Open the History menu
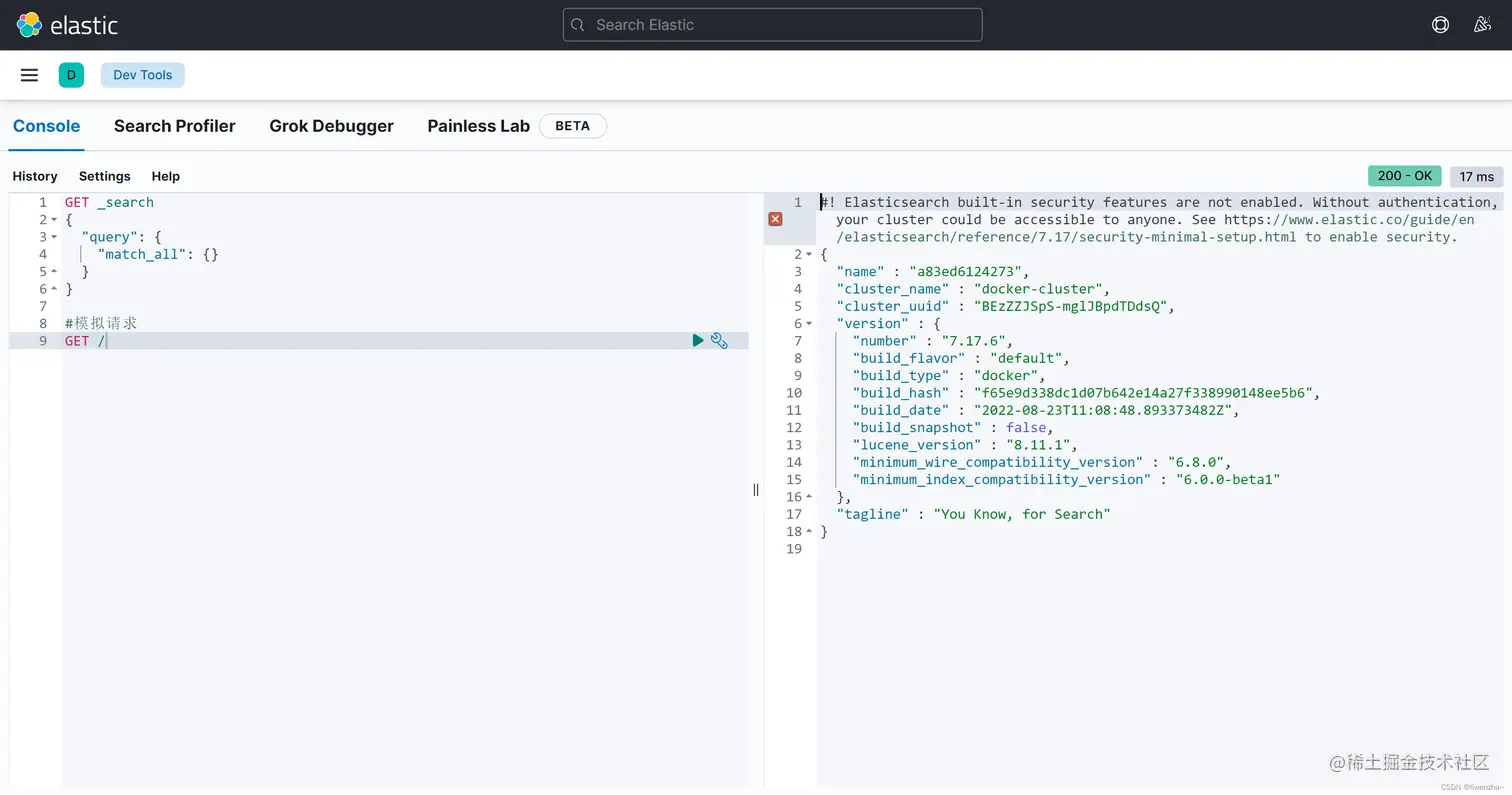The width and height of the screenshot is (1512, 795). [35, 176]
